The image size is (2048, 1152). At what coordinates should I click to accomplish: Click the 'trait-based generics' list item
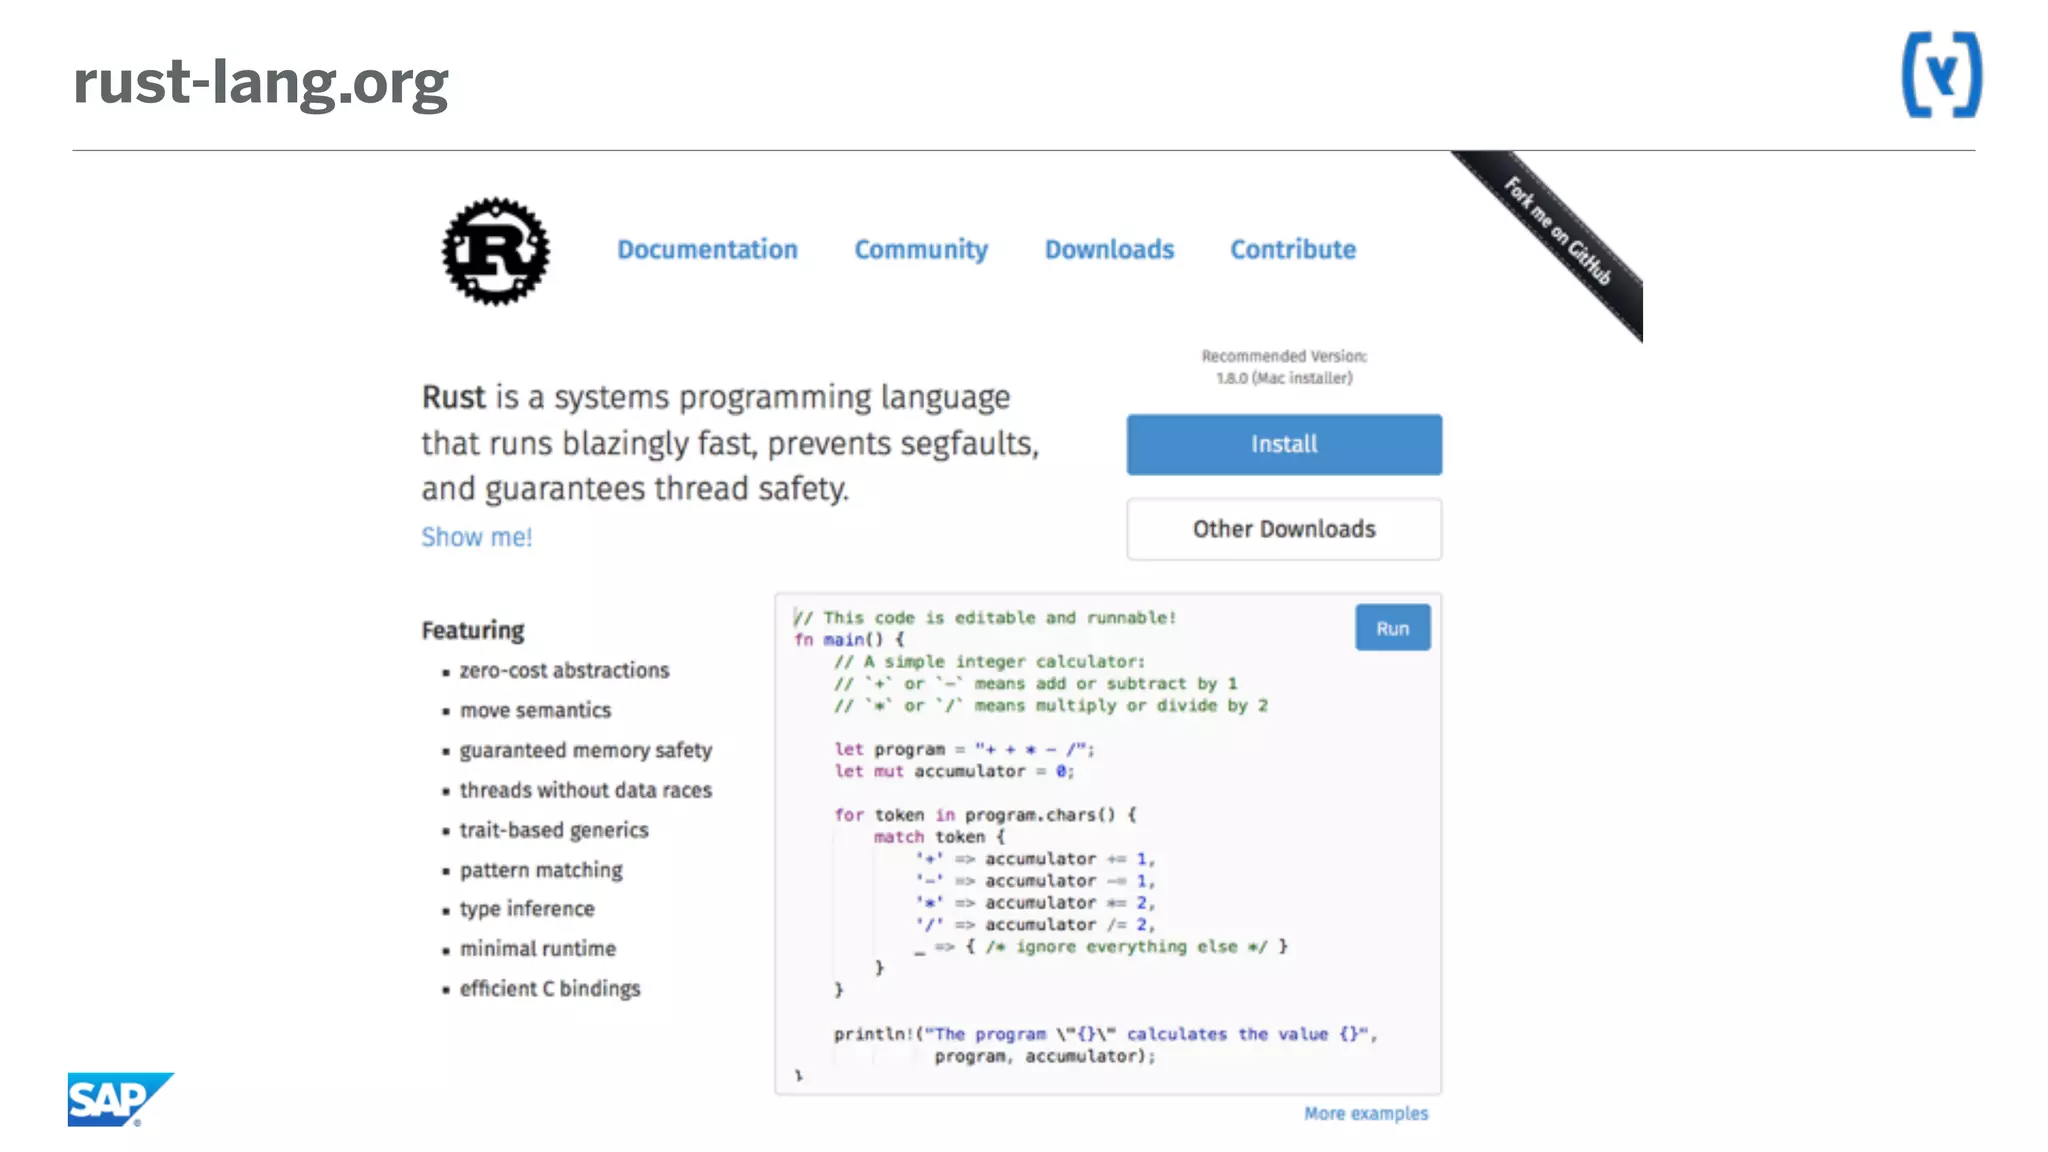553,830
